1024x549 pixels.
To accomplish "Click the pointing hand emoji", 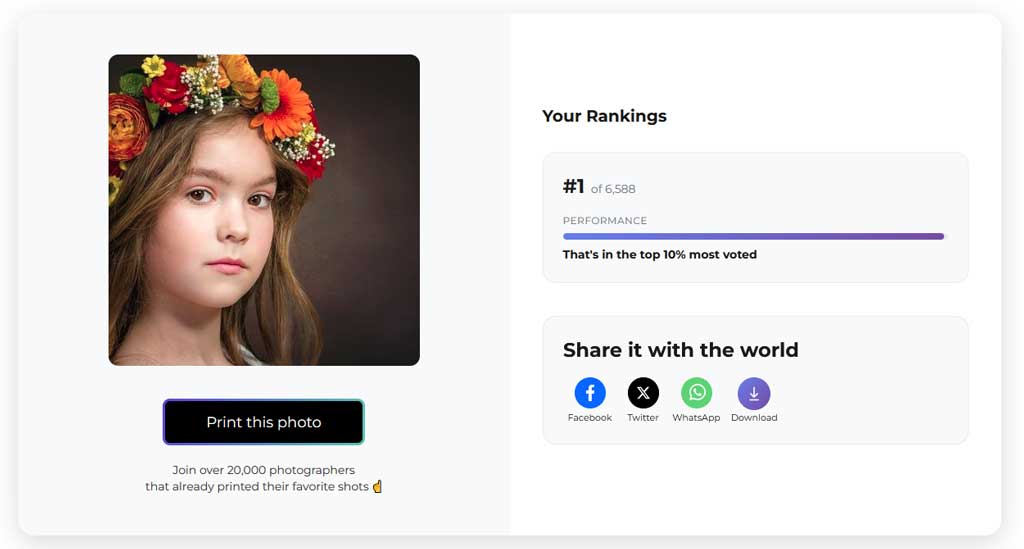I will tap(377, 486).
